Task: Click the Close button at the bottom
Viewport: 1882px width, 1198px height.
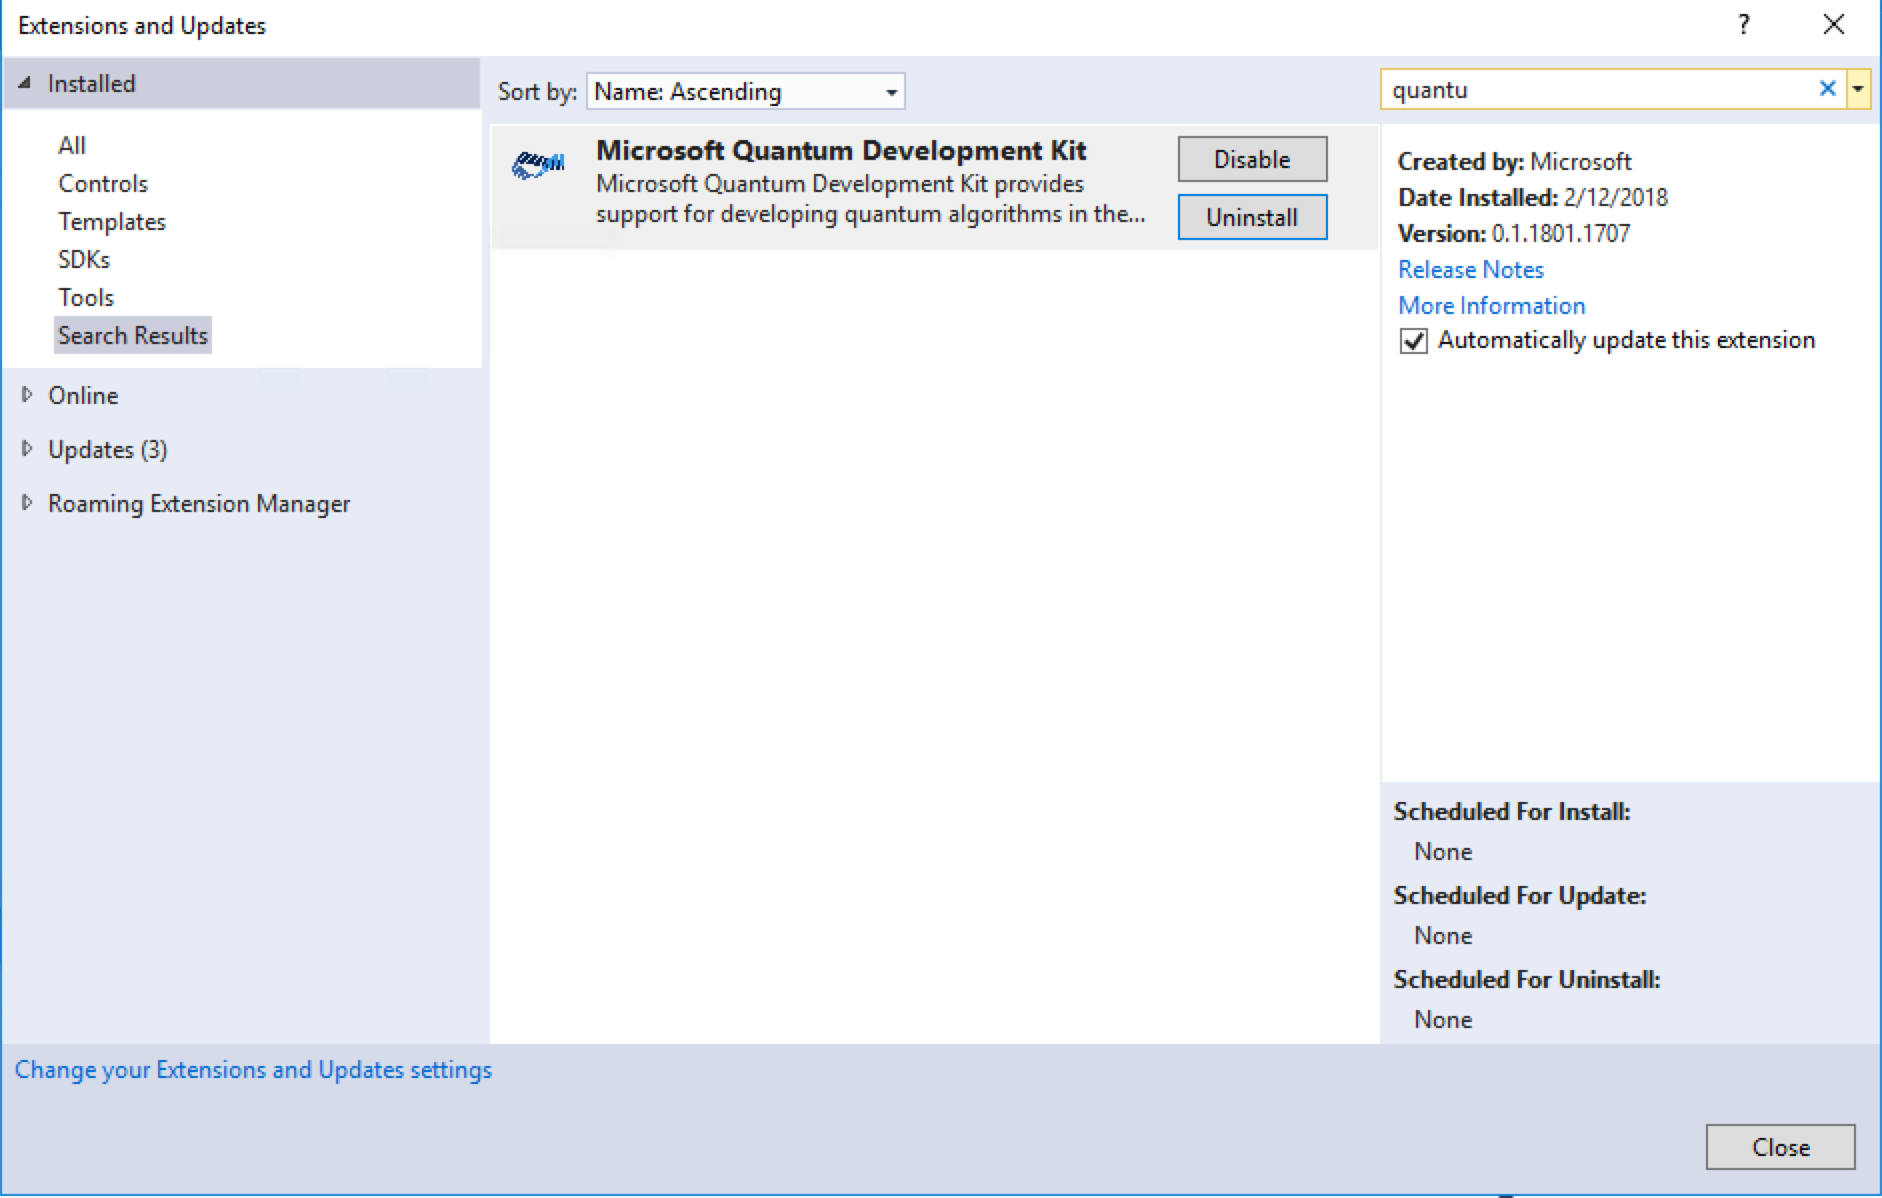Action: tap(1780, 1147)
